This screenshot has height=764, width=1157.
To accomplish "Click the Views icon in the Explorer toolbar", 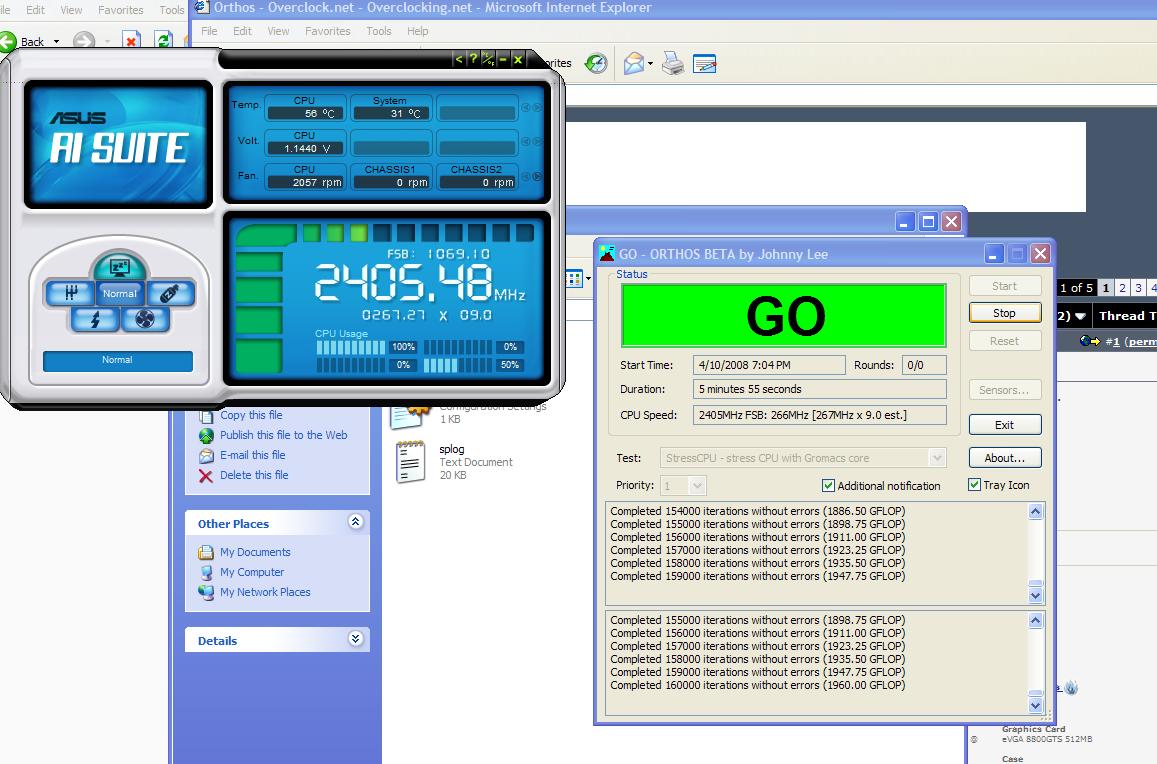I will [575, 278].
